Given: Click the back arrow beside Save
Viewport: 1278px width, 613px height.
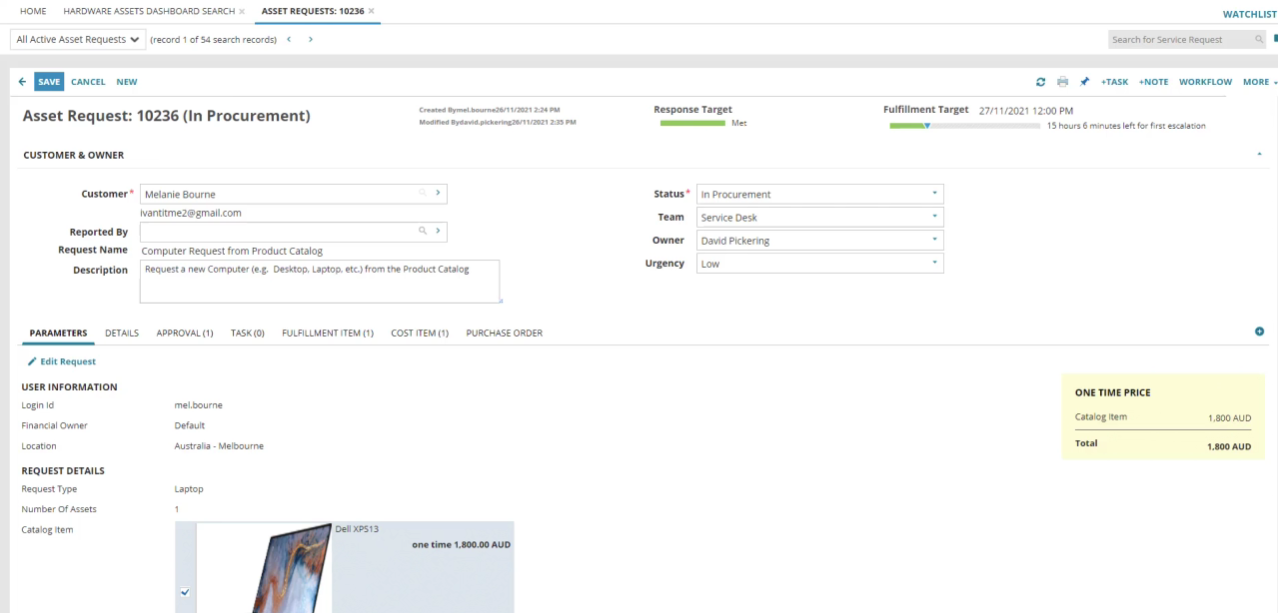Looking at the screenshot, I should pos(22,82).
